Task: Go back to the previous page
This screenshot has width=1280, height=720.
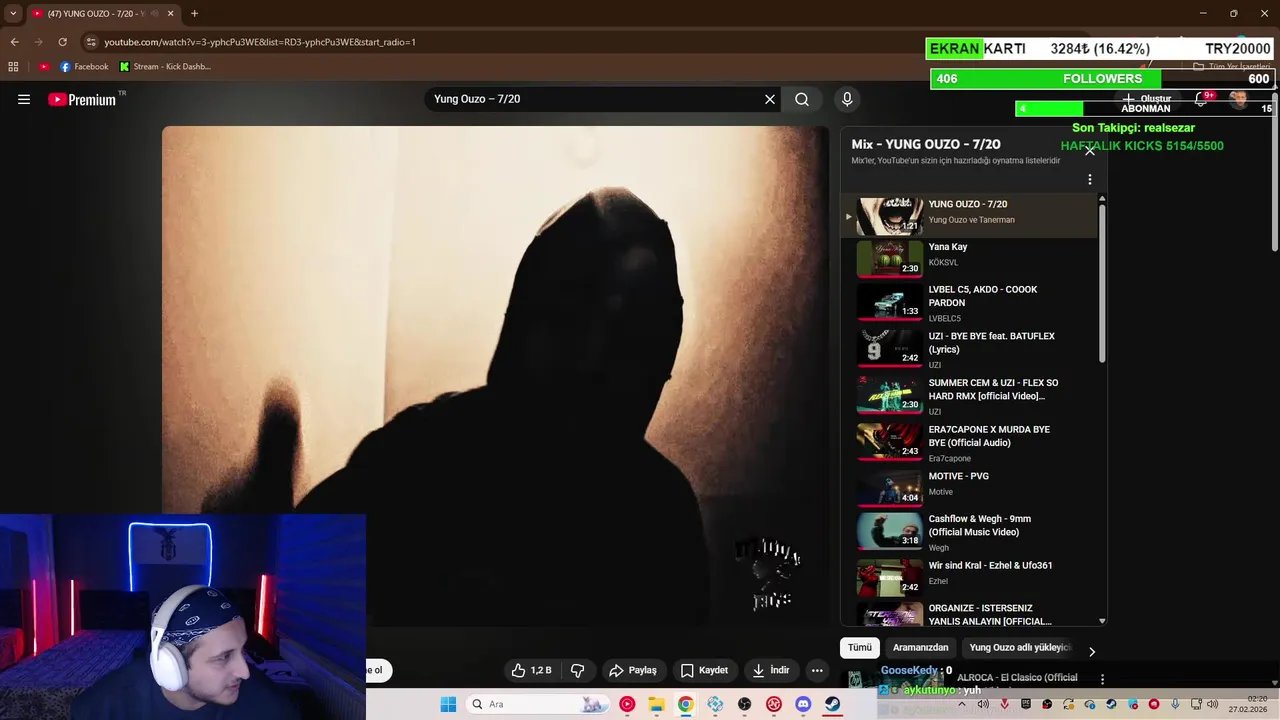Action: coord(14,42)
